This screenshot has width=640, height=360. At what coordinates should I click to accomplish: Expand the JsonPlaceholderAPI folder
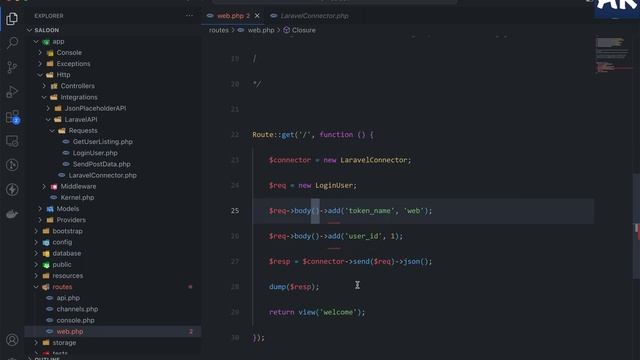click(x=48, y=108)
